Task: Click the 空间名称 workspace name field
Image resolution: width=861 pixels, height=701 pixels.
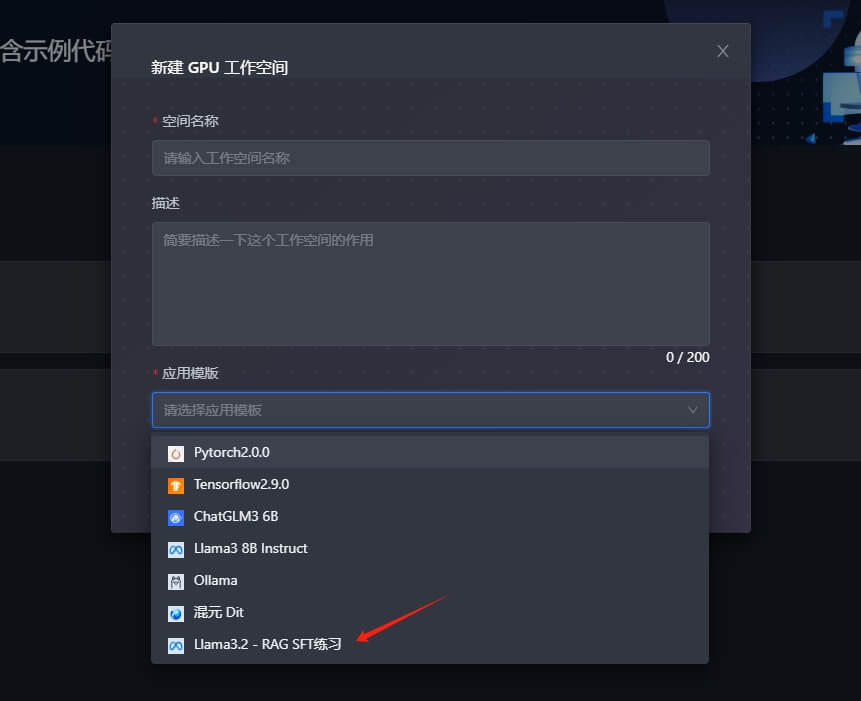Action: point(430,157)
